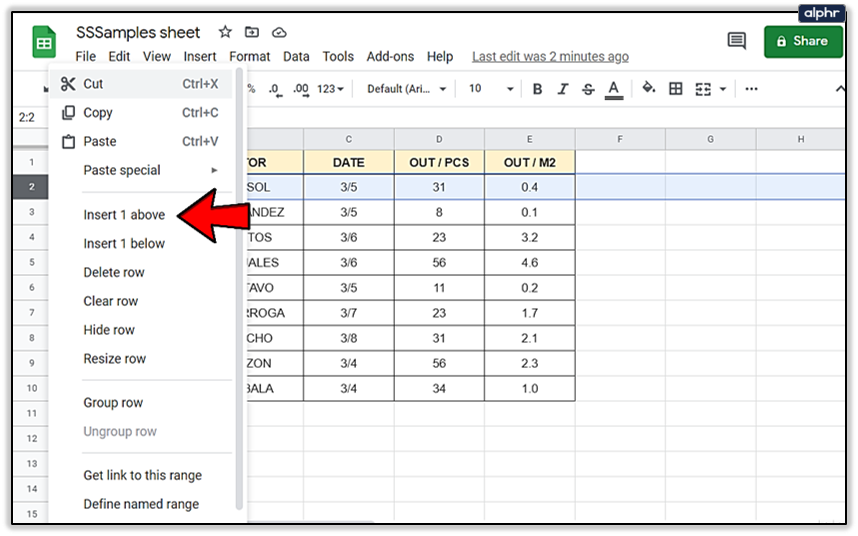Viewport: 858px width, 536px height.
Task: Open the Google Sheets home icon
Action: 44,42
